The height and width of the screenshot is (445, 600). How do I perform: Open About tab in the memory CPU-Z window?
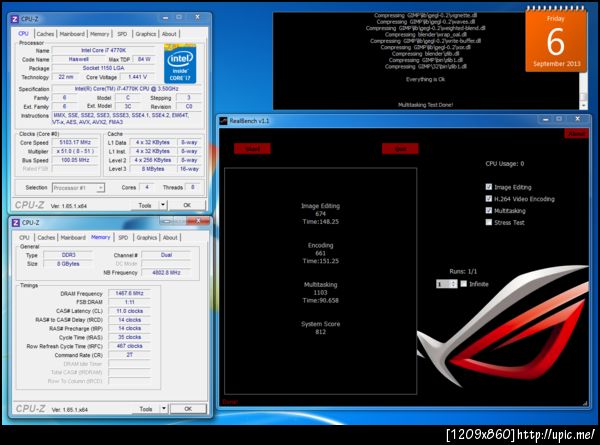pos(170,238)
